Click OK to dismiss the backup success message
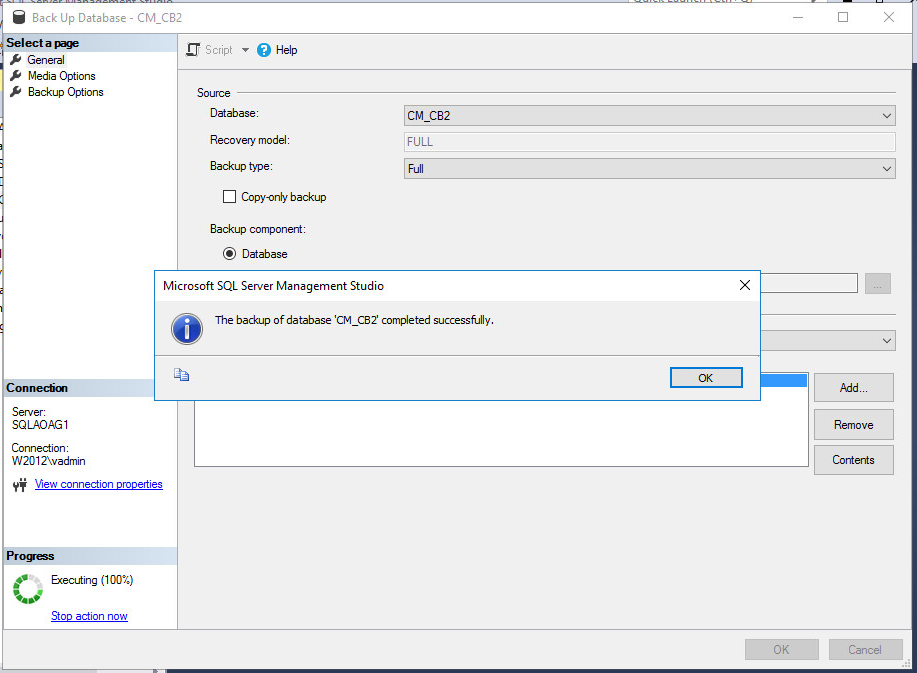The image size is (917, 673). click(x=706, y=377)
